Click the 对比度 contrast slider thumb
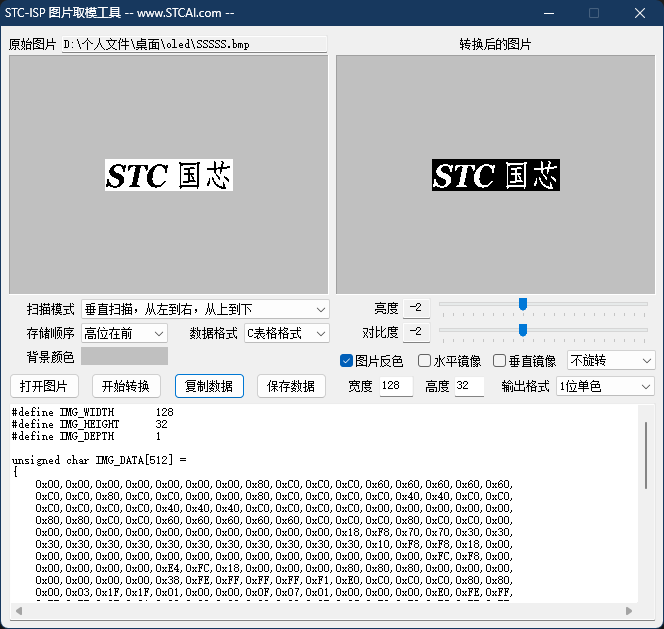 coord(523,330)
